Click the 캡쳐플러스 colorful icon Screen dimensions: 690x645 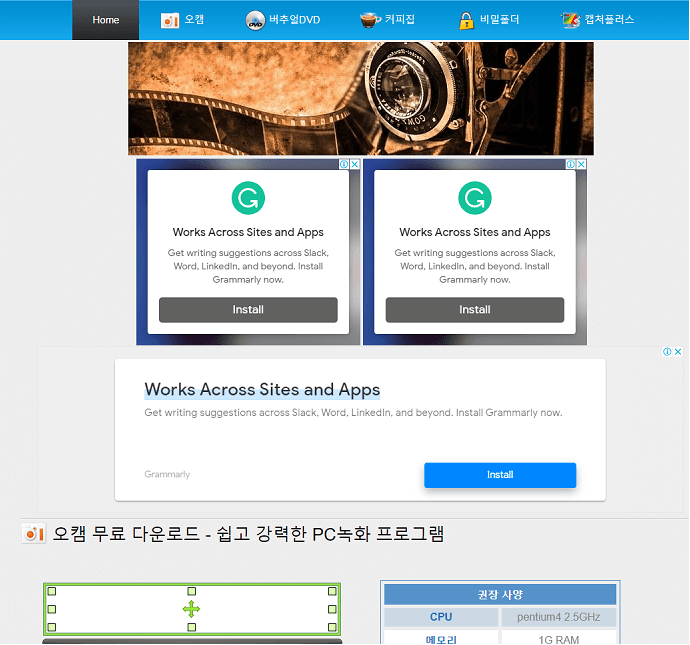tap(570, 20)
